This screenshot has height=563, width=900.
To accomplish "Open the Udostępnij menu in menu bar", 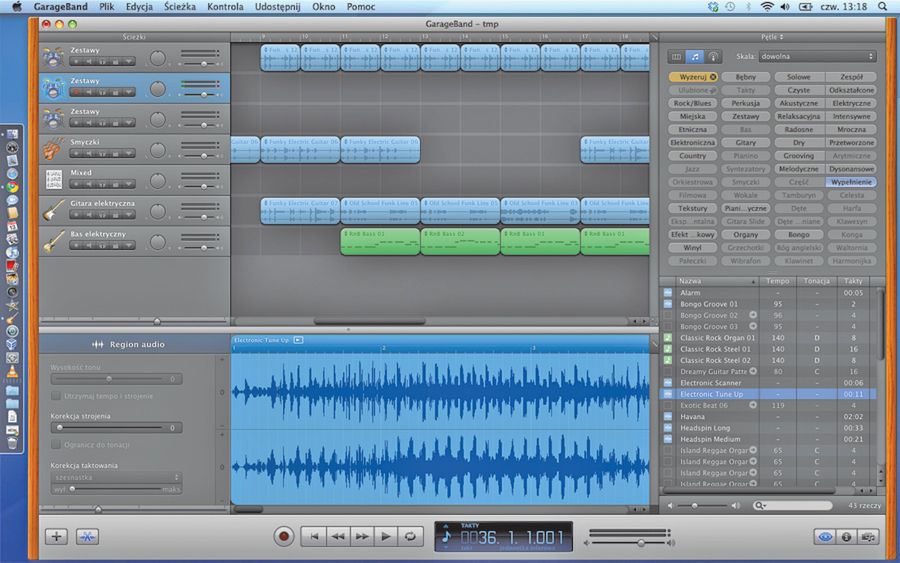I will [x=279, y=7].
